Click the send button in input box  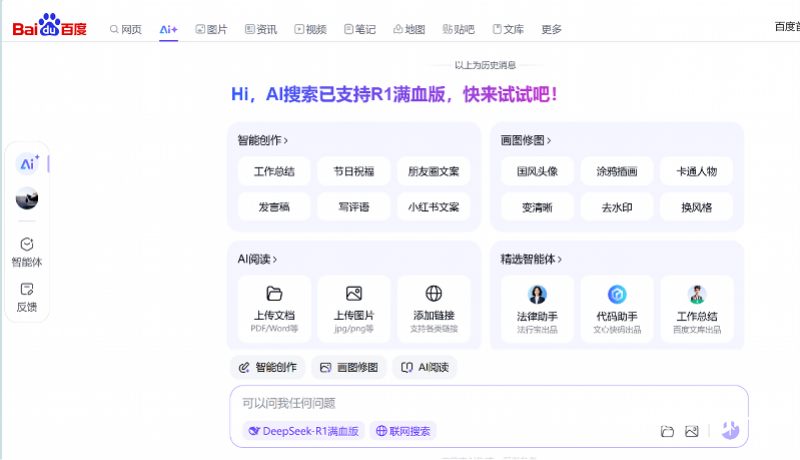pyautogui.click(x=731, y=430)
